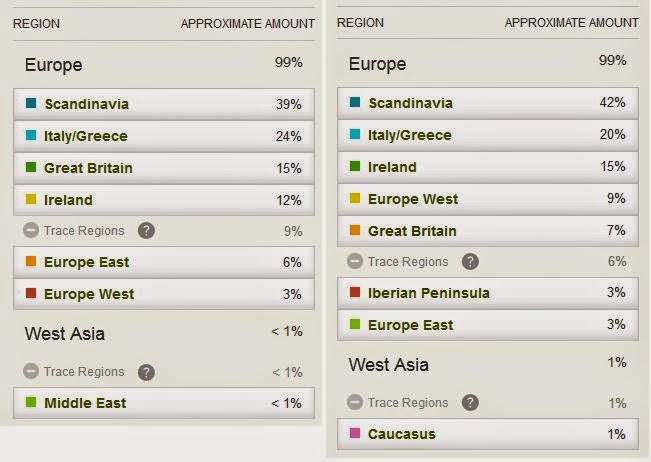The width and height of the screenshot is (651, 462).
Task: Select the Europe East 6% row
Action: tap(165, 262)
